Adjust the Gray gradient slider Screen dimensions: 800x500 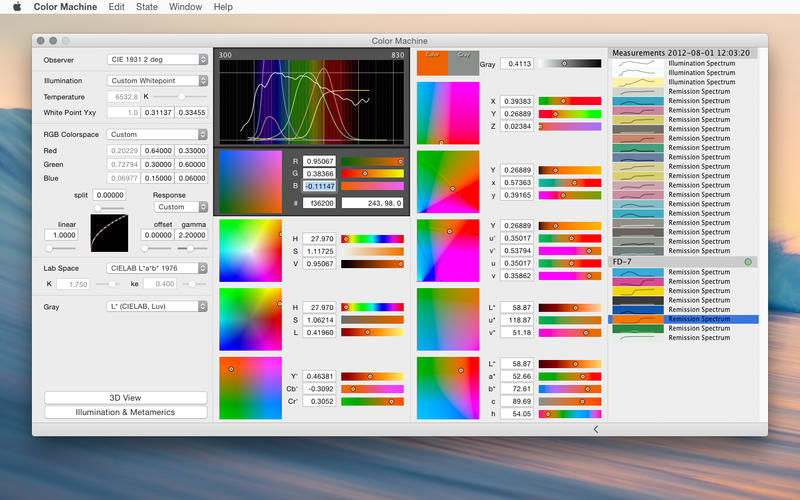coord(570,64)
